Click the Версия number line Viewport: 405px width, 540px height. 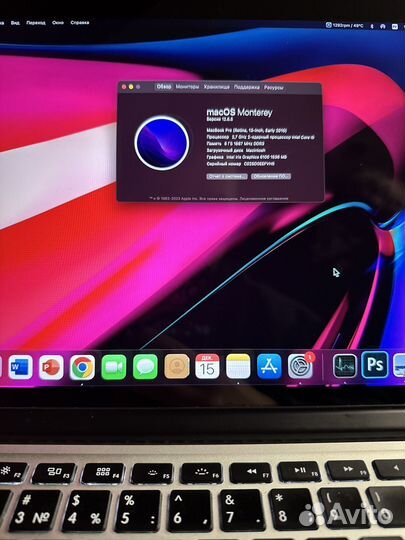tap(220, 119)
